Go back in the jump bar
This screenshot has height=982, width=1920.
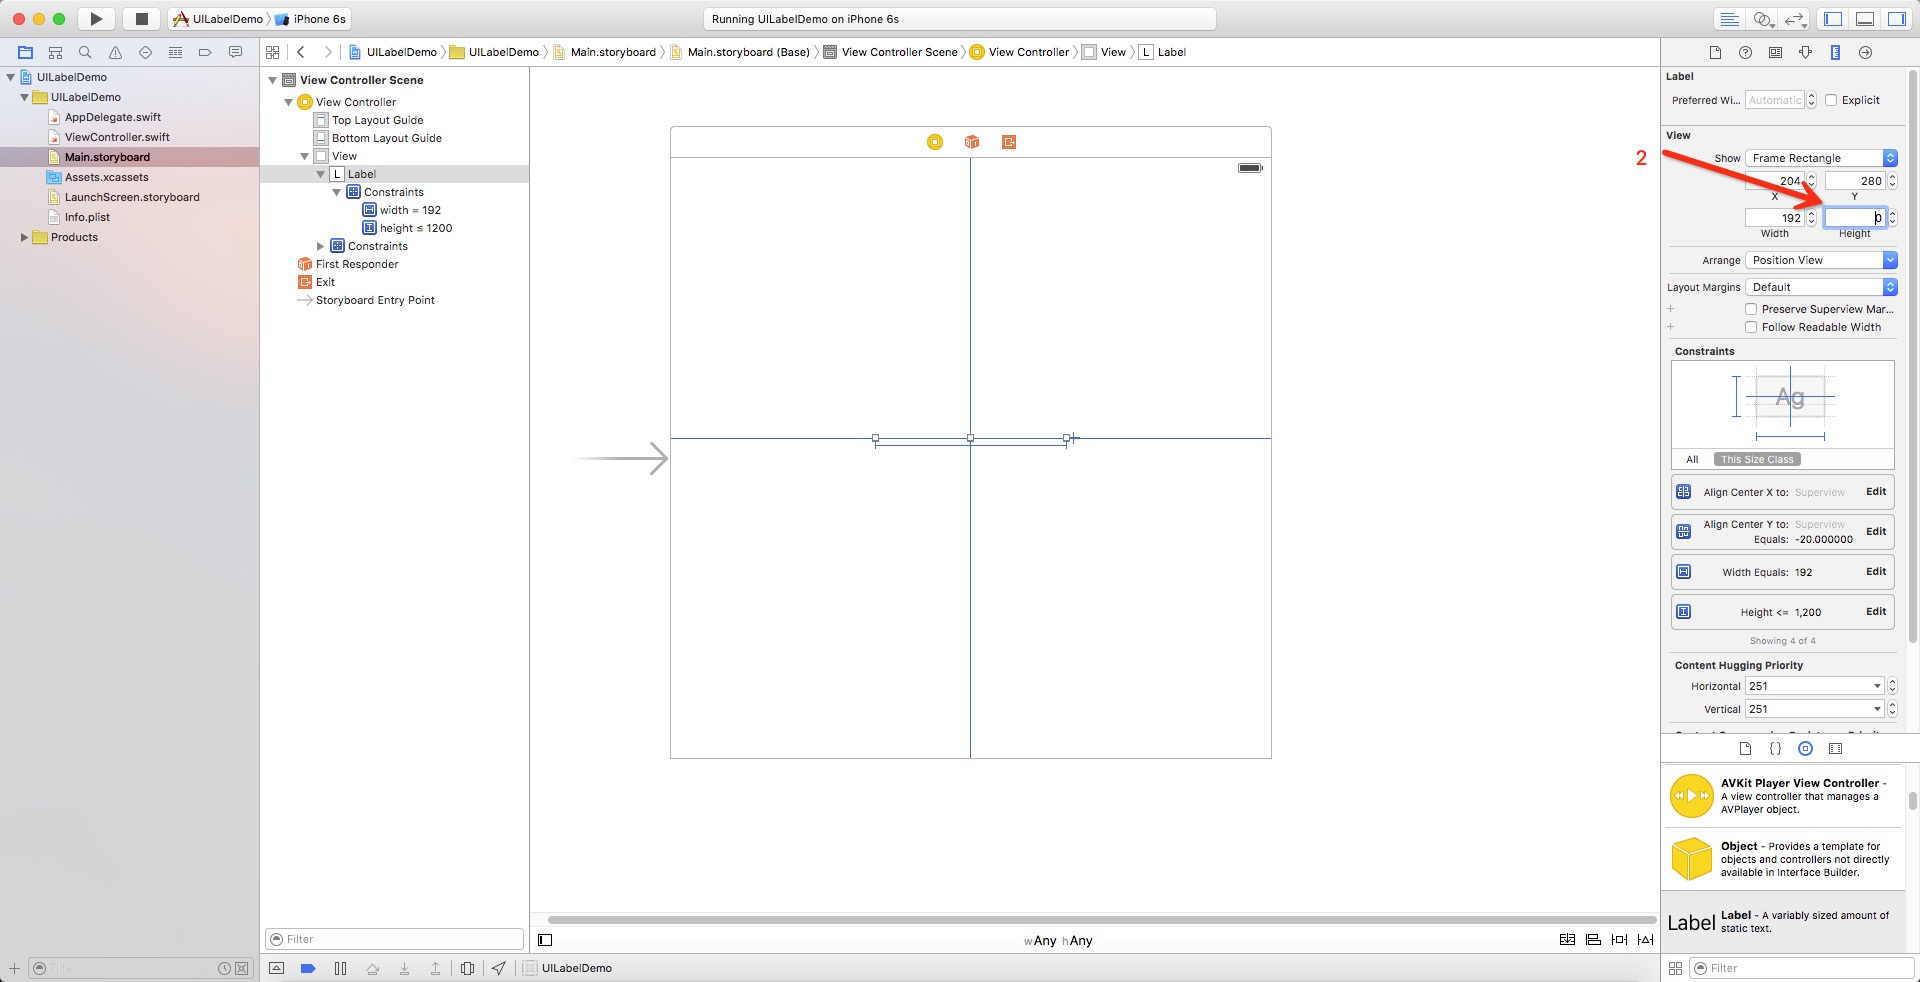tap(301, 52)
